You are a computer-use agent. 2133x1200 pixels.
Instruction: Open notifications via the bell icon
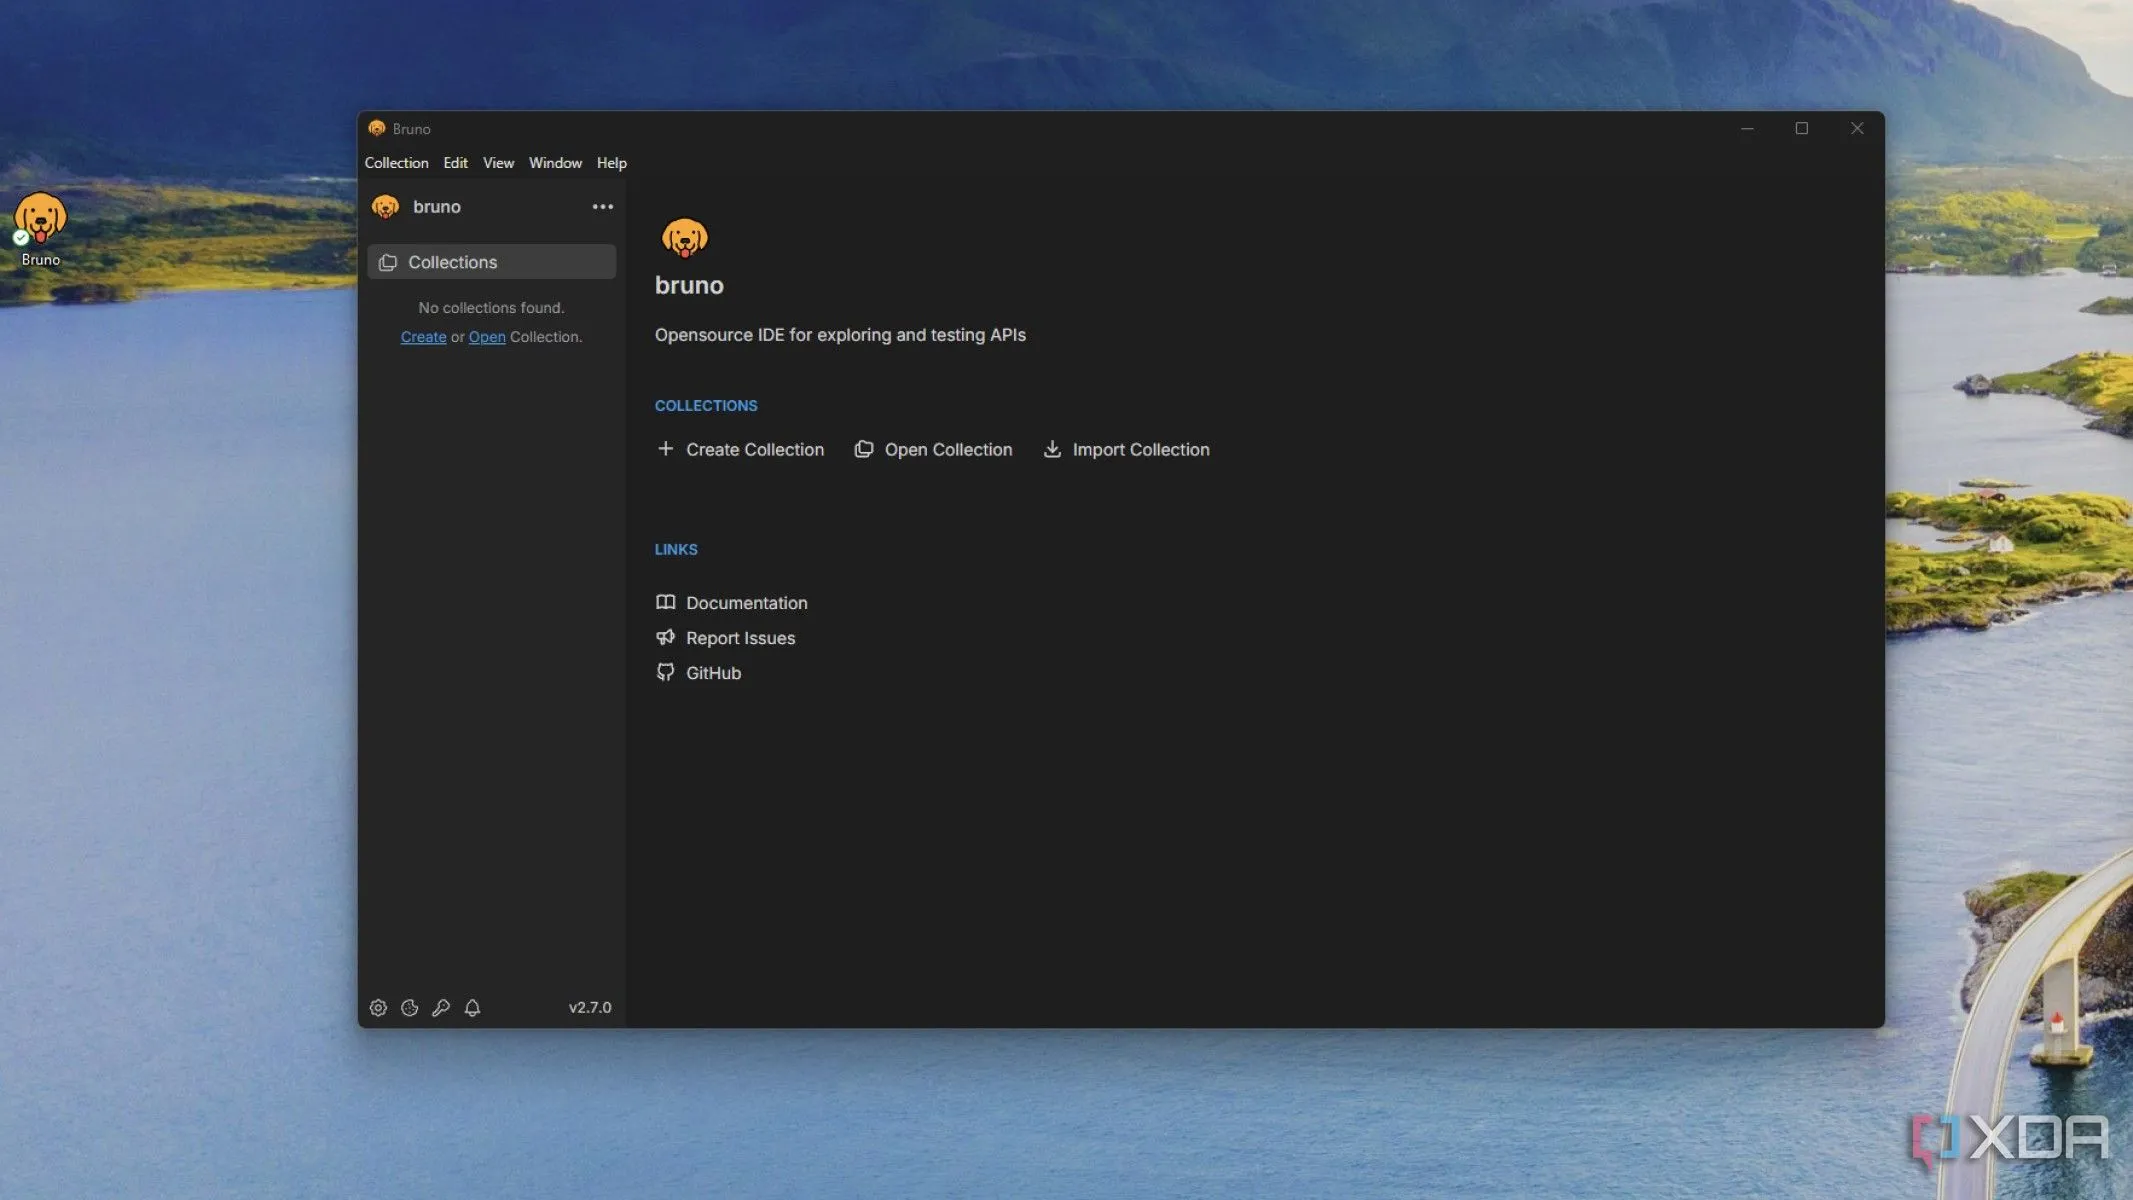[x=472, y=1008]
